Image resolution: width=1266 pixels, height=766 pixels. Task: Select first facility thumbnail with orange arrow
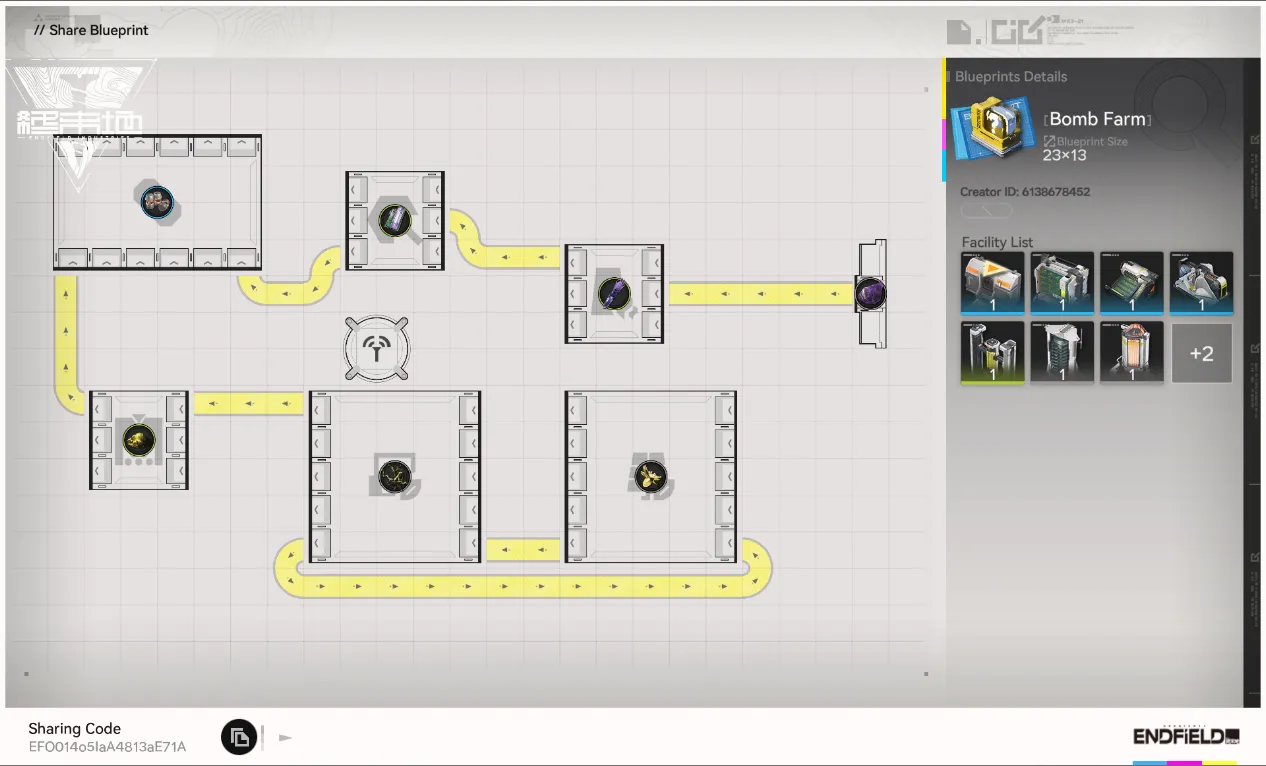point(992,283)
